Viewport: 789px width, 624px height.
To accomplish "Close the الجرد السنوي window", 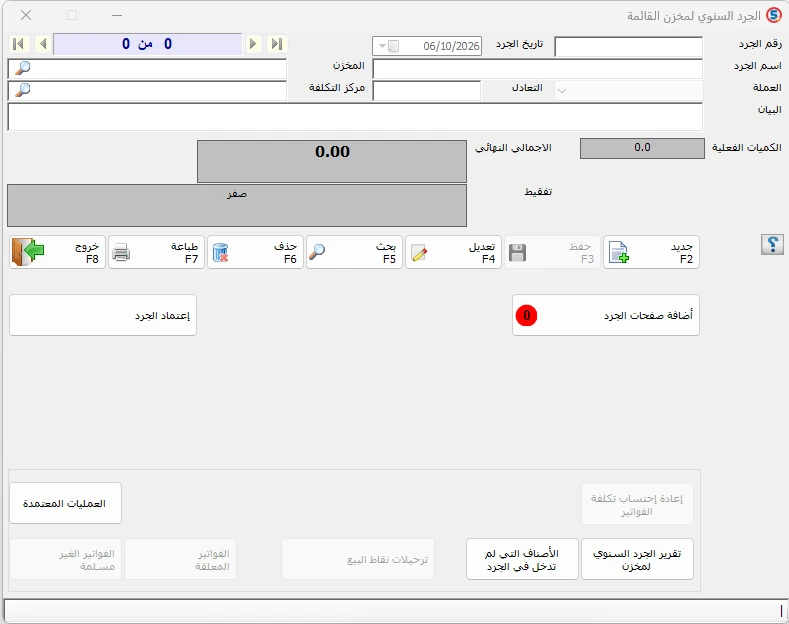I will point(26,15).
